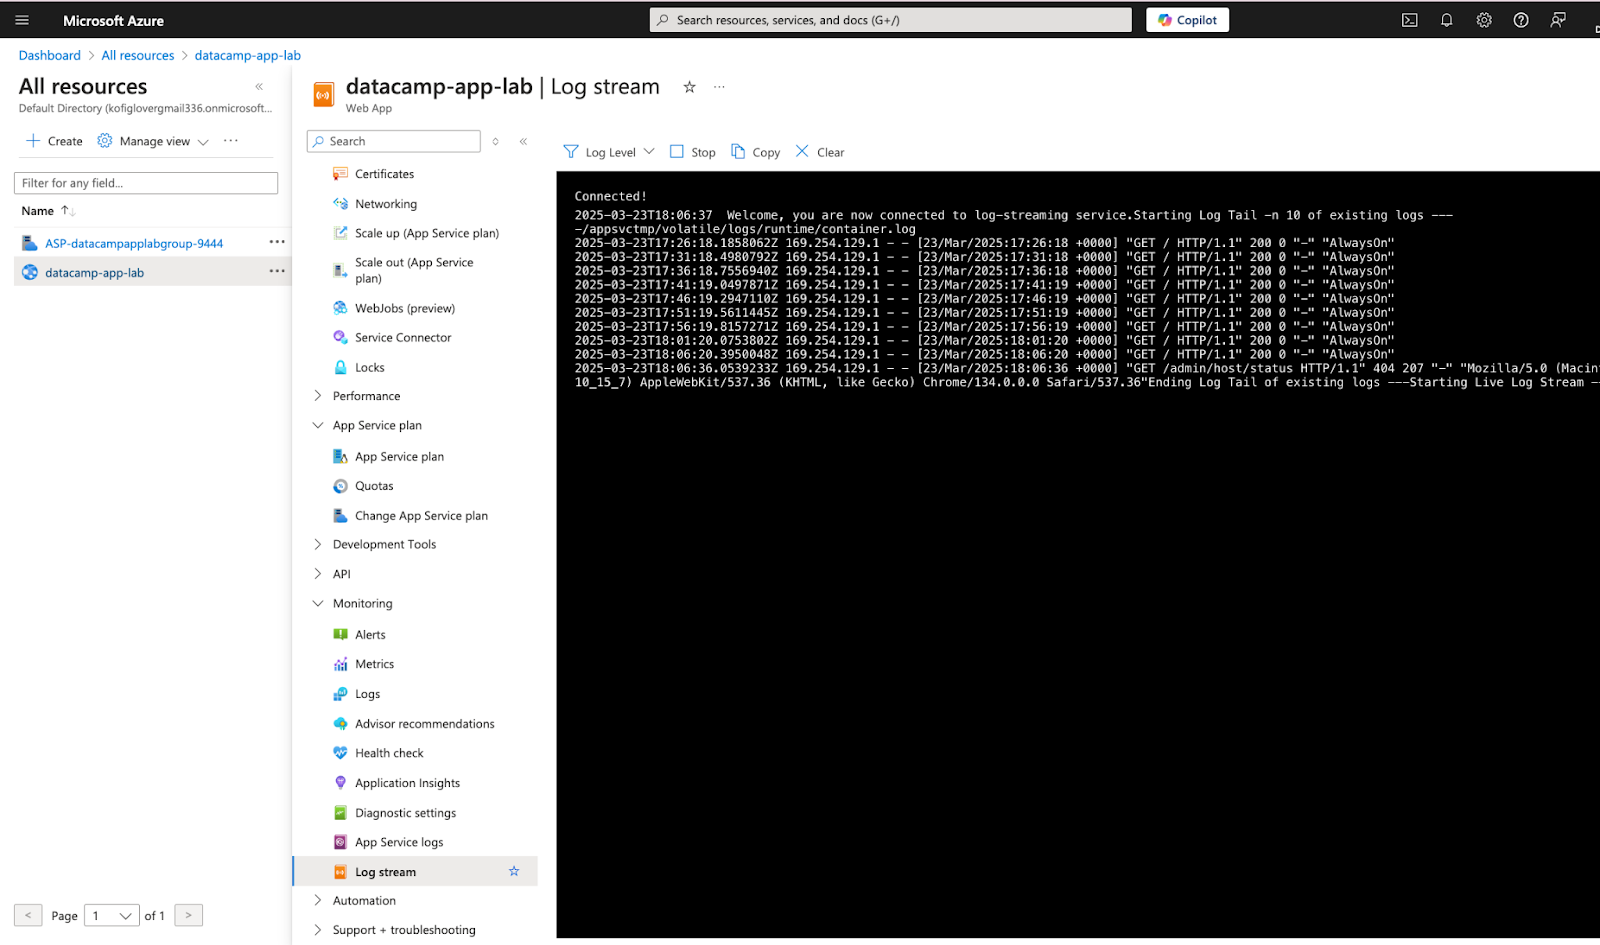Image resolution: width=1600 pixels, height=945 pixels.
Task: Open Metrics under Monitoring
Action: pyautogui.click(x=374, y=664)
